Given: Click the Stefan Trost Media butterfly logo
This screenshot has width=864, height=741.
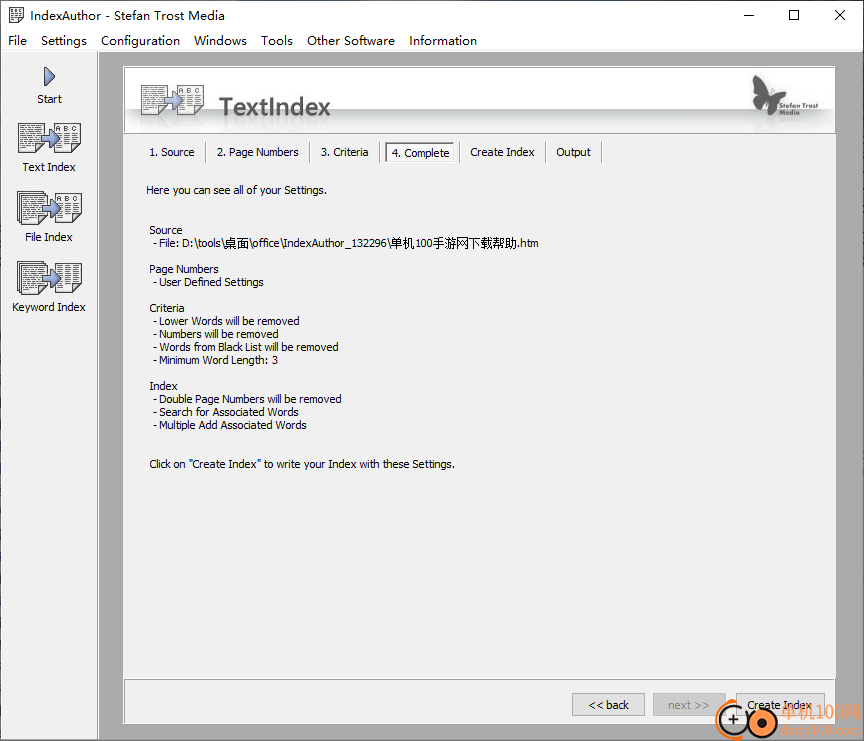Looking at the screenshot, I should (x=785, y=96).
